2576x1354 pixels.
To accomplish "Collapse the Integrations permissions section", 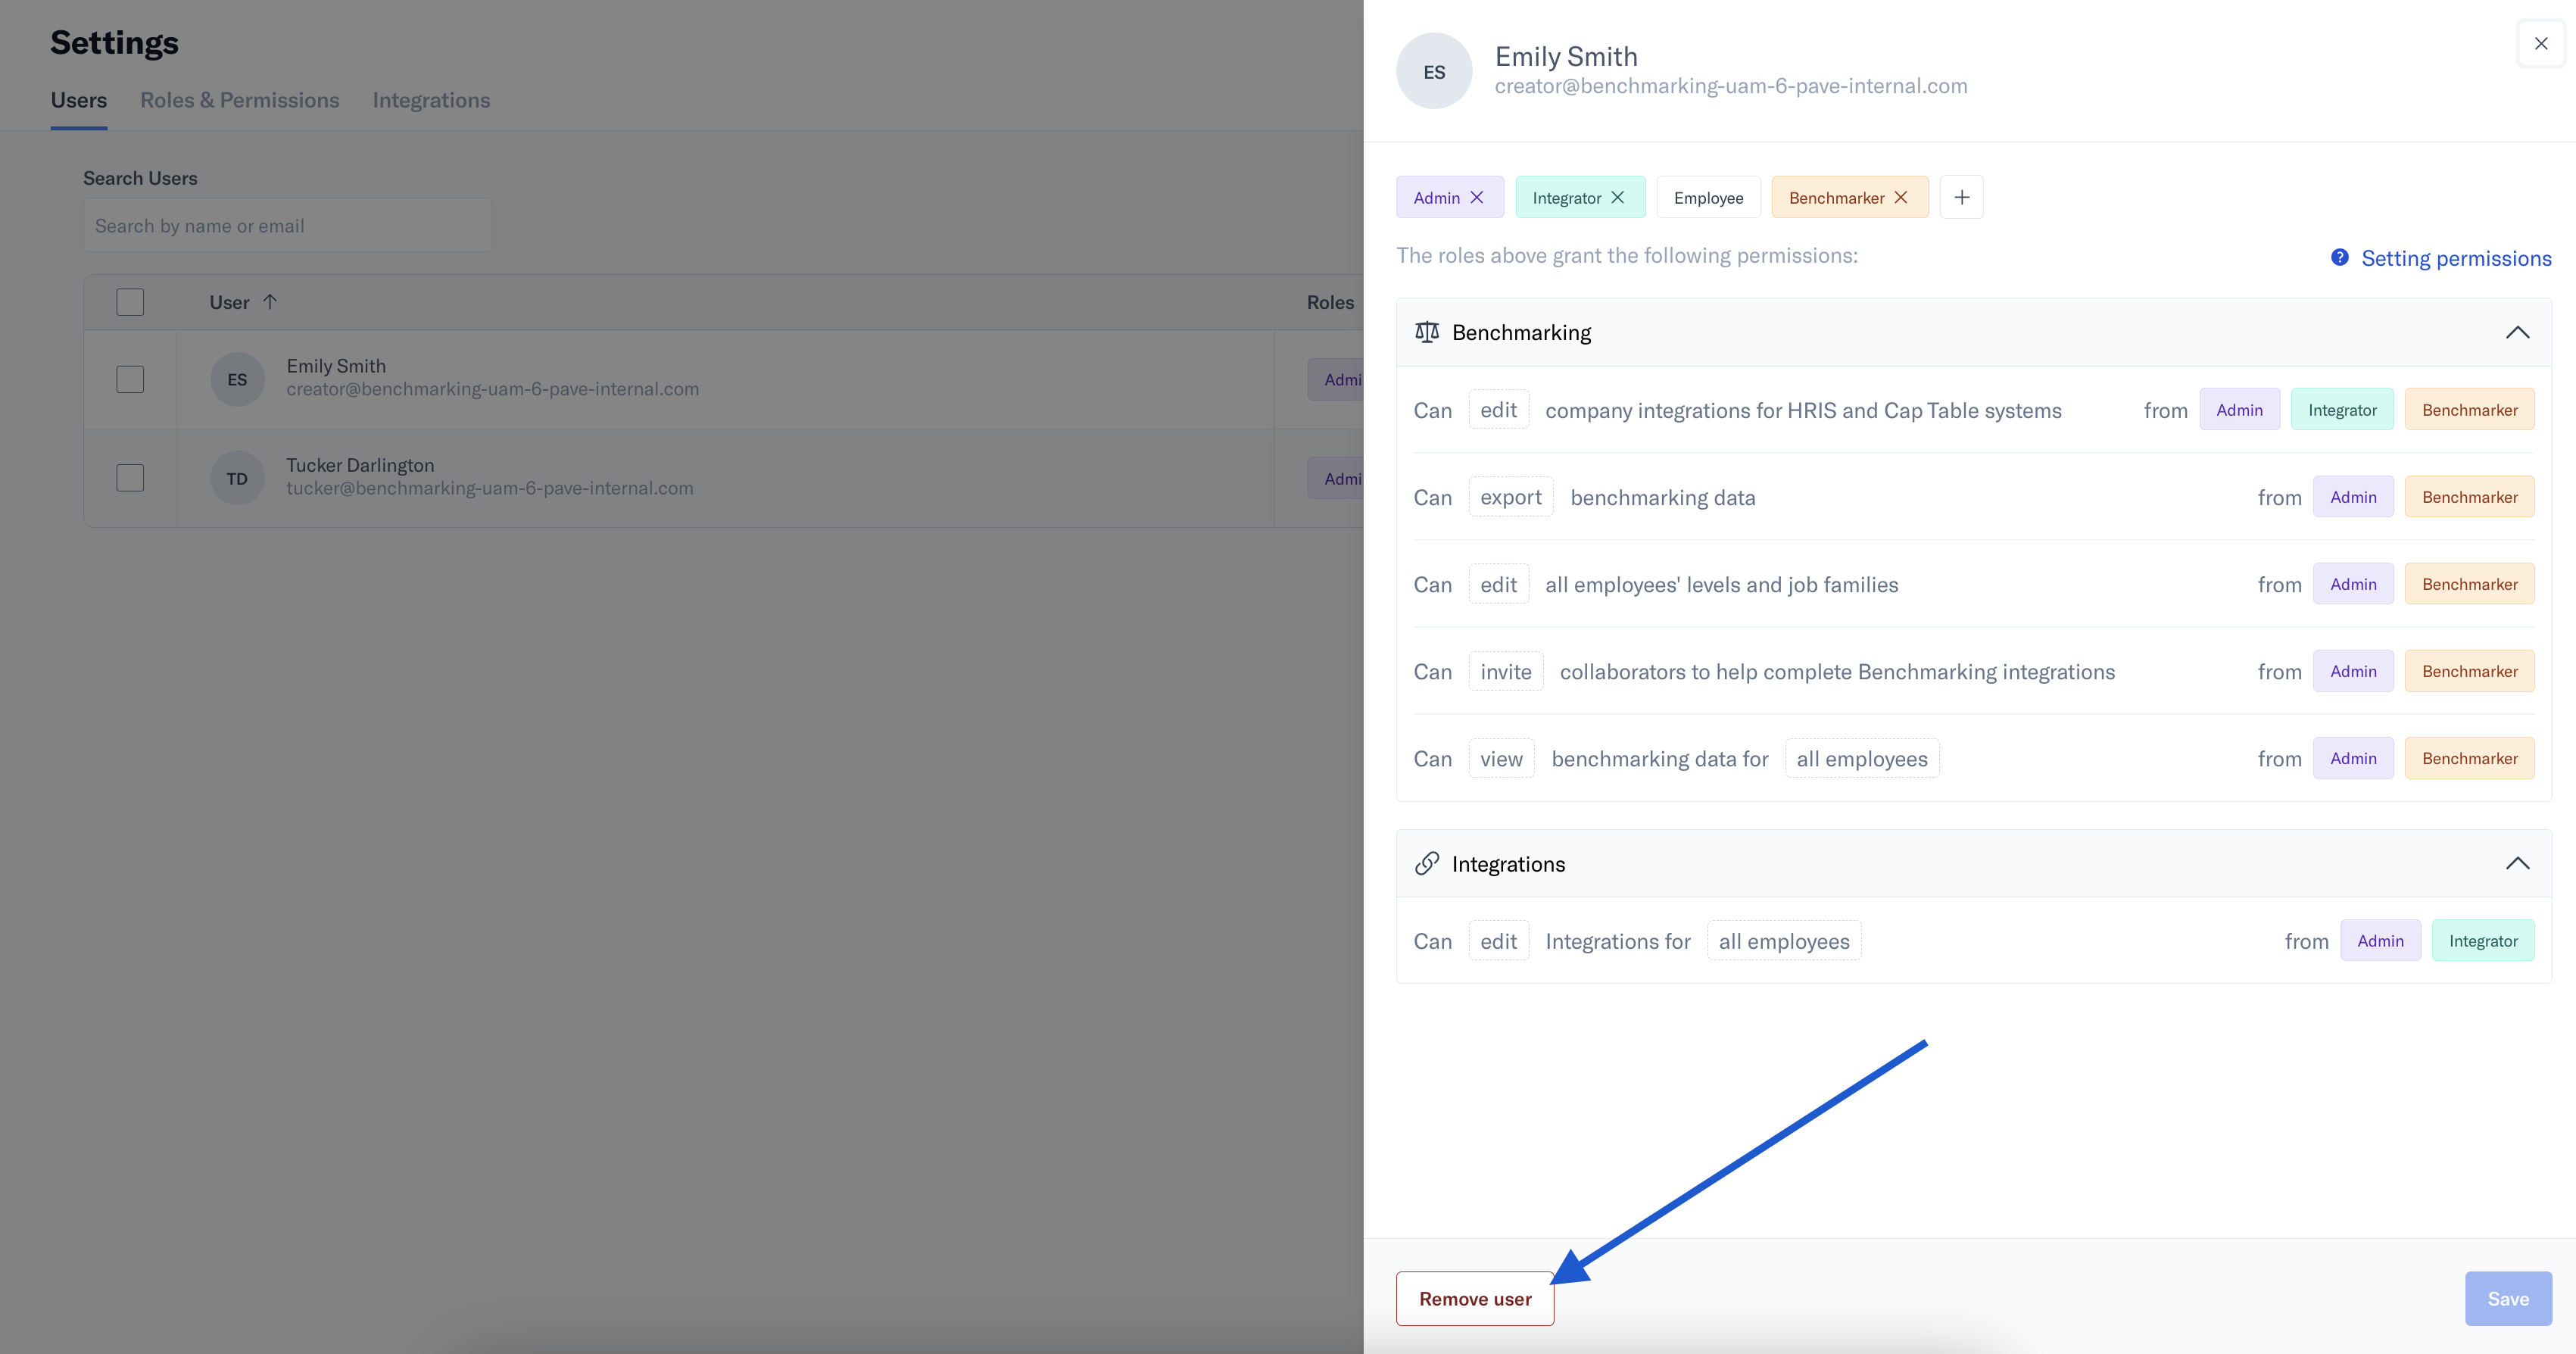I will pyautogui.click(x=2517, y=863).
